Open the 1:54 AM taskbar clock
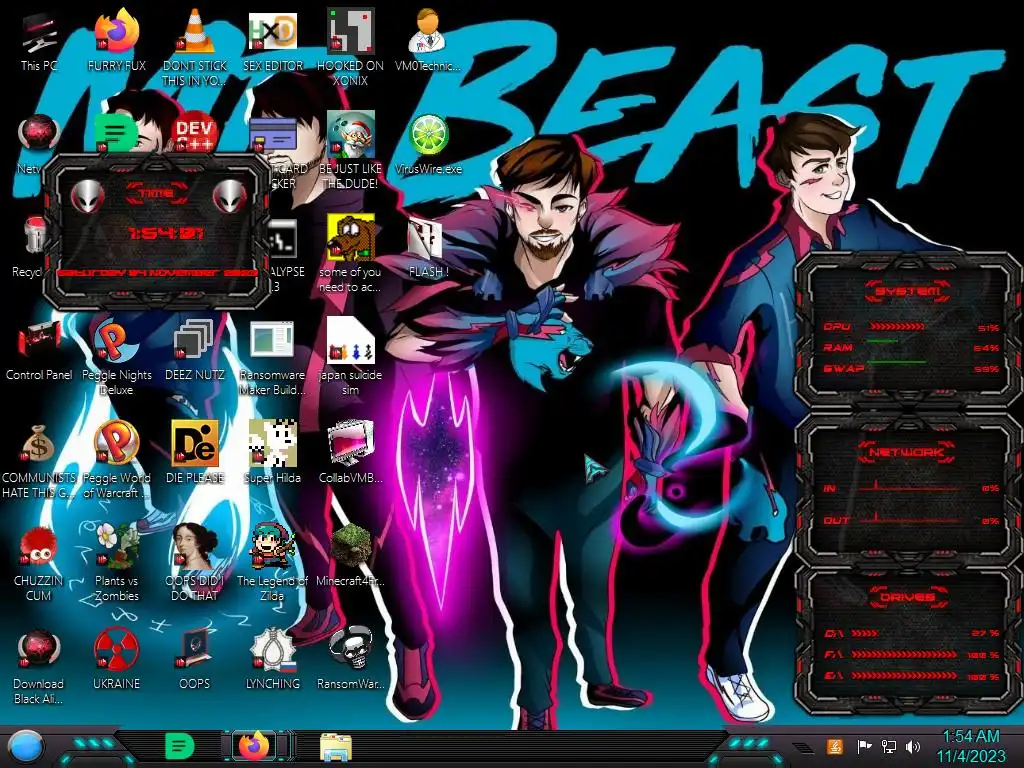This screenshot has width=1024, height=768. point(971,746)
